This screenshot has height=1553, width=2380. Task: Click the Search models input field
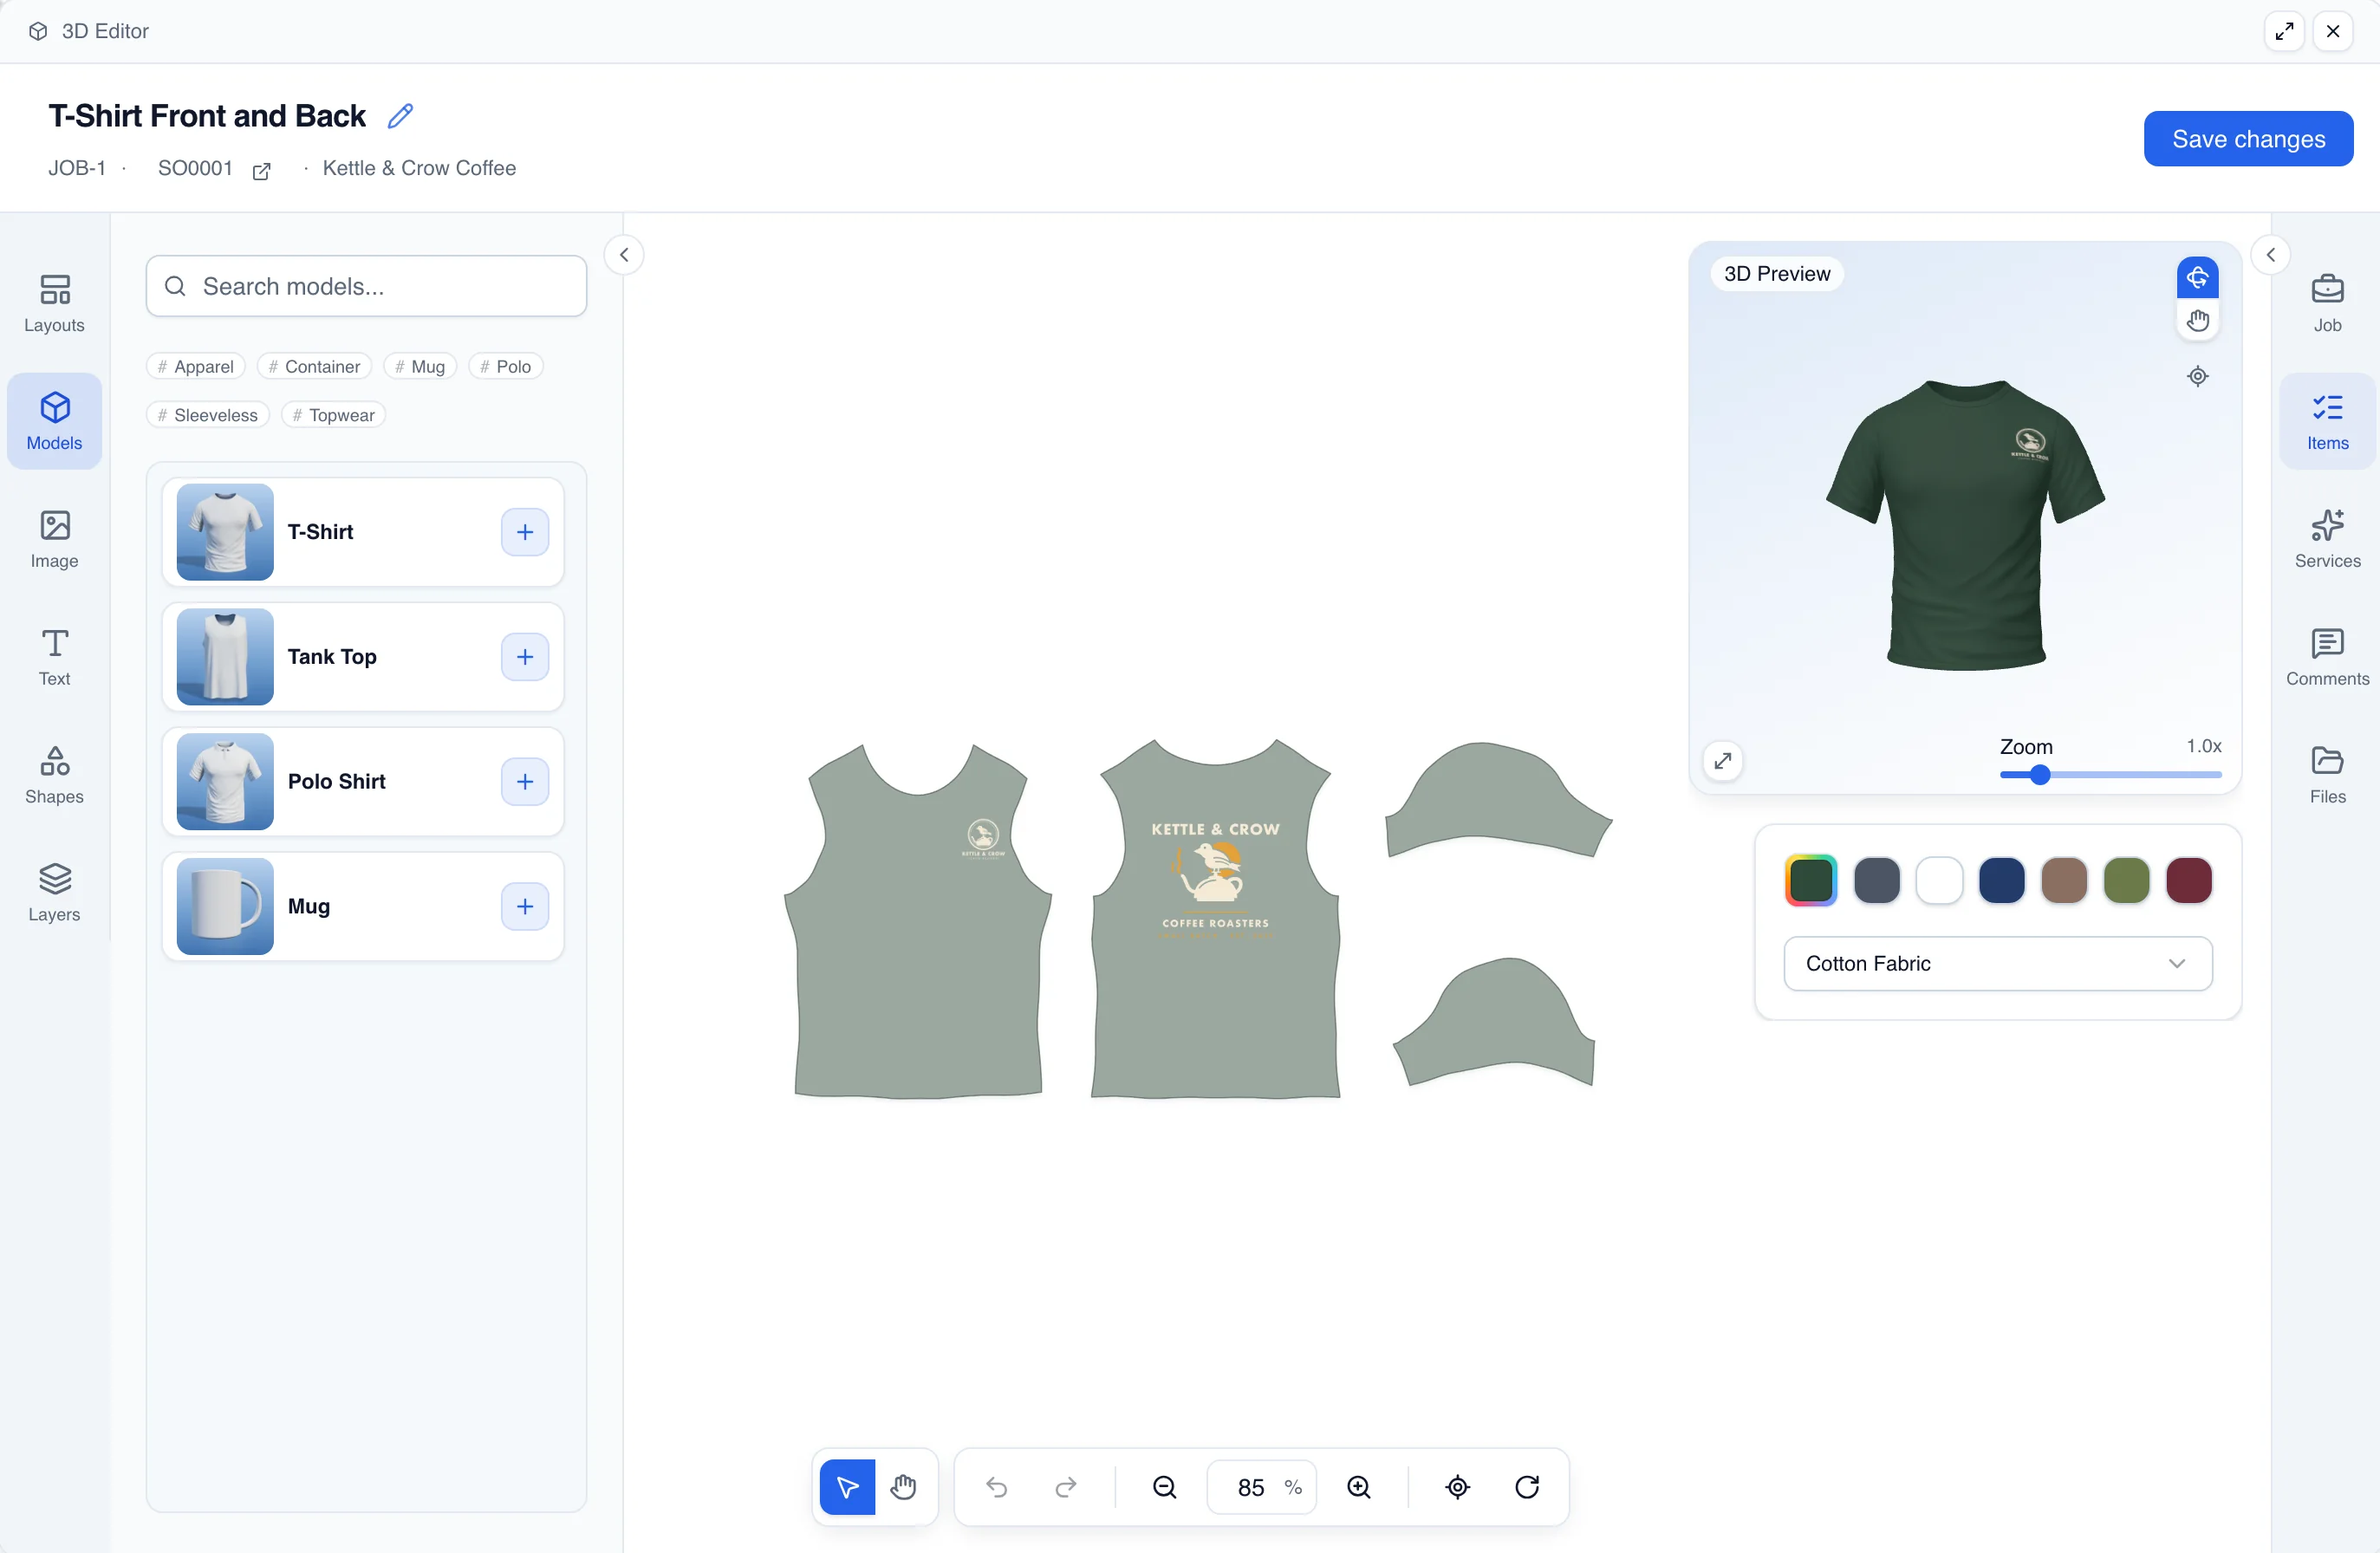tap(366, 286)
